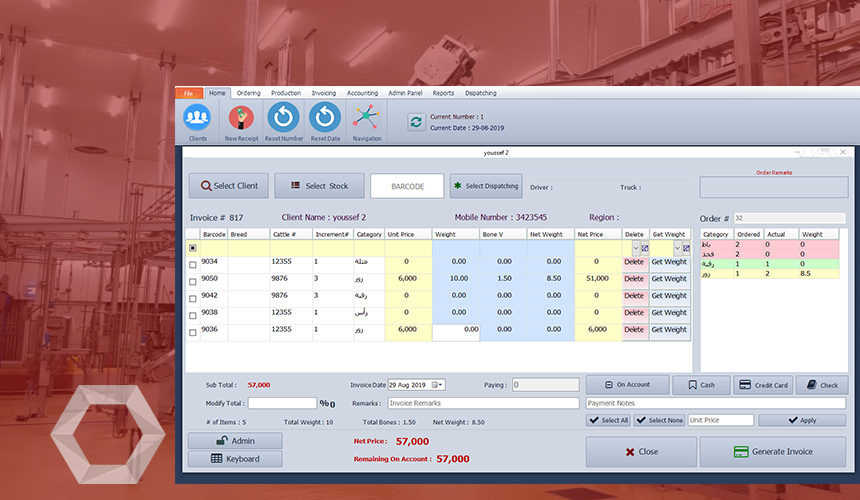Get Weight for barcode 9038 row
Image resolution: width=860 pixels, height=500 pixels.
pyautogui.click(x=669, y=314)
